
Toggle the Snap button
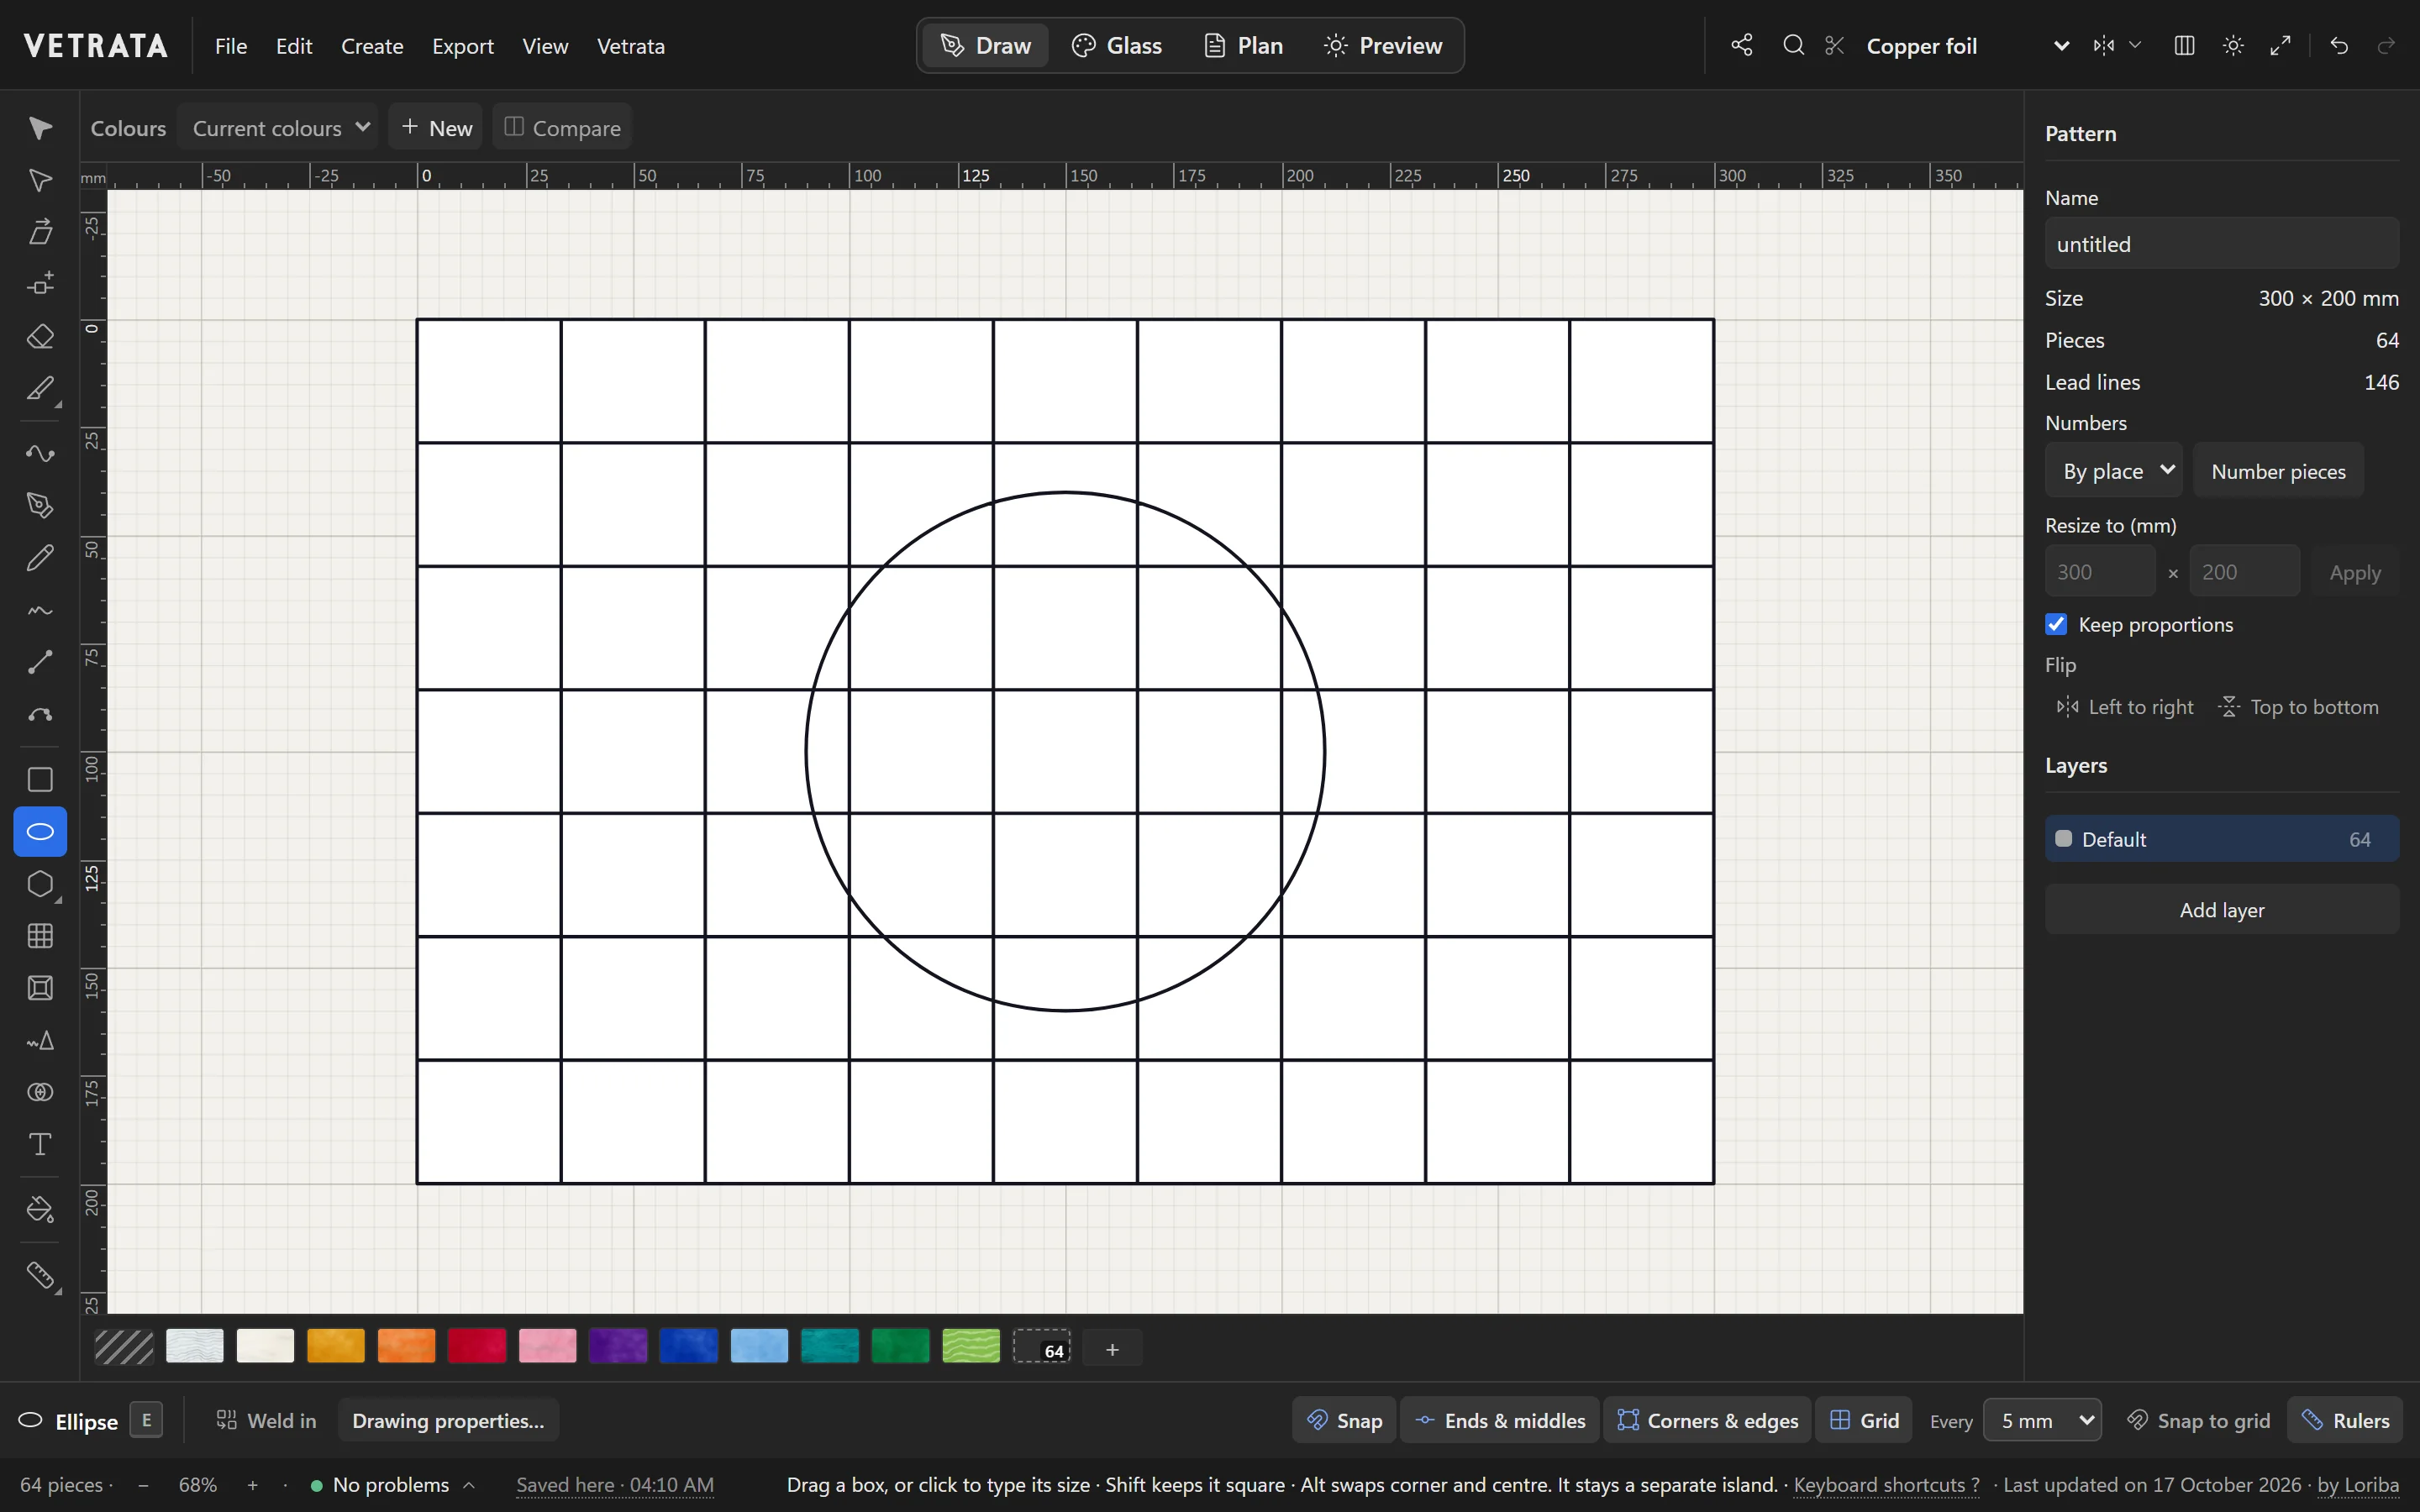(1344, 1420)
